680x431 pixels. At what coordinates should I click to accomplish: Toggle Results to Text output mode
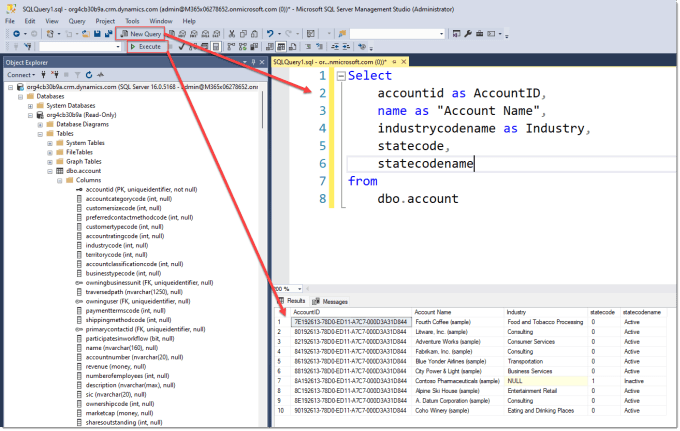[270, 46]
